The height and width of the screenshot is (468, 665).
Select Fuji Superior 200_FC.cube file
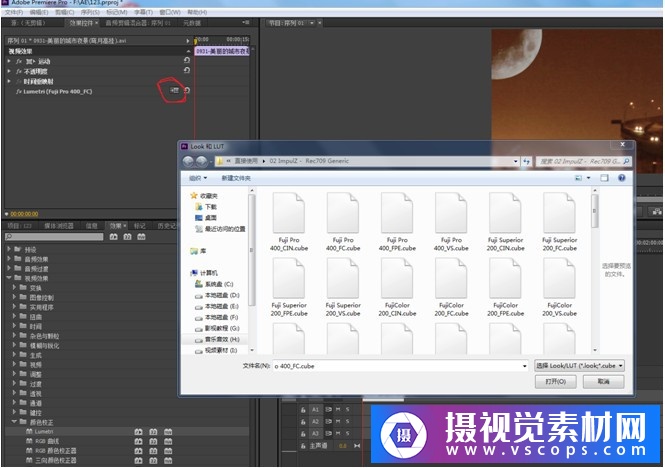pyautogui.click(x=559, y=222)
